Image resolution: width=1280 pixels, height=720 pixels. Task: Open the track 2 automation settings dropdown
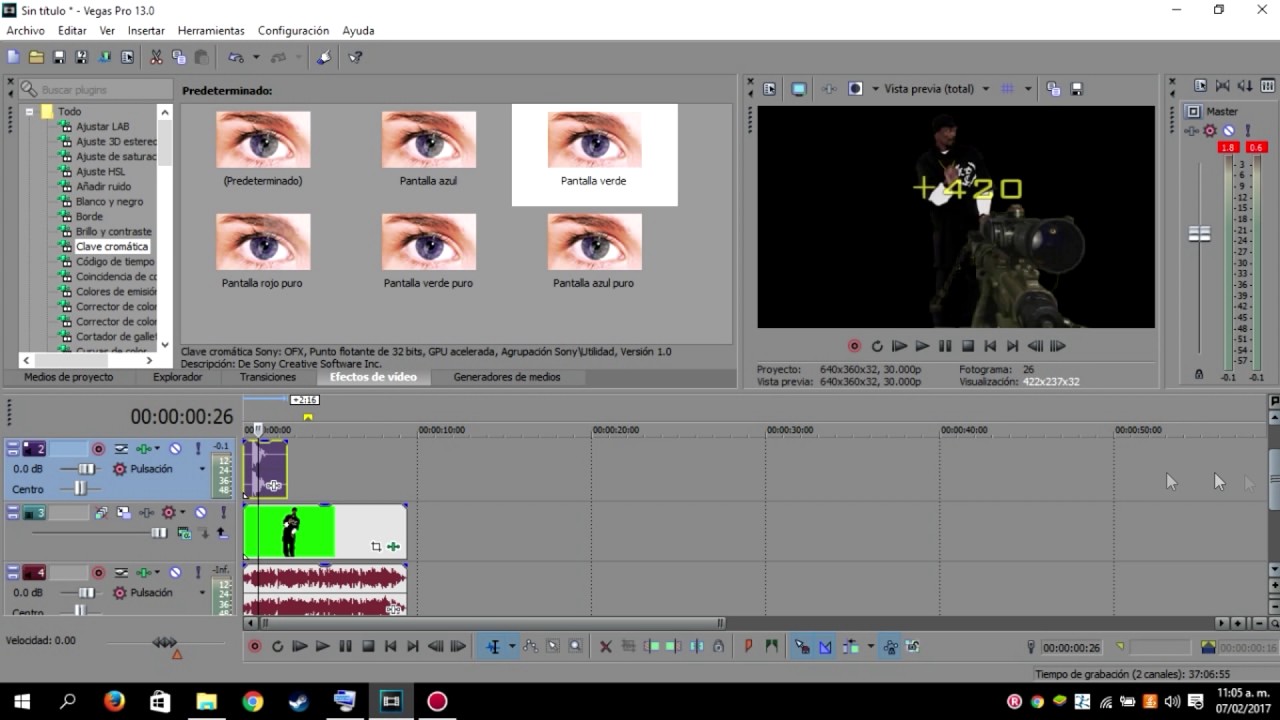pos(157,449)
